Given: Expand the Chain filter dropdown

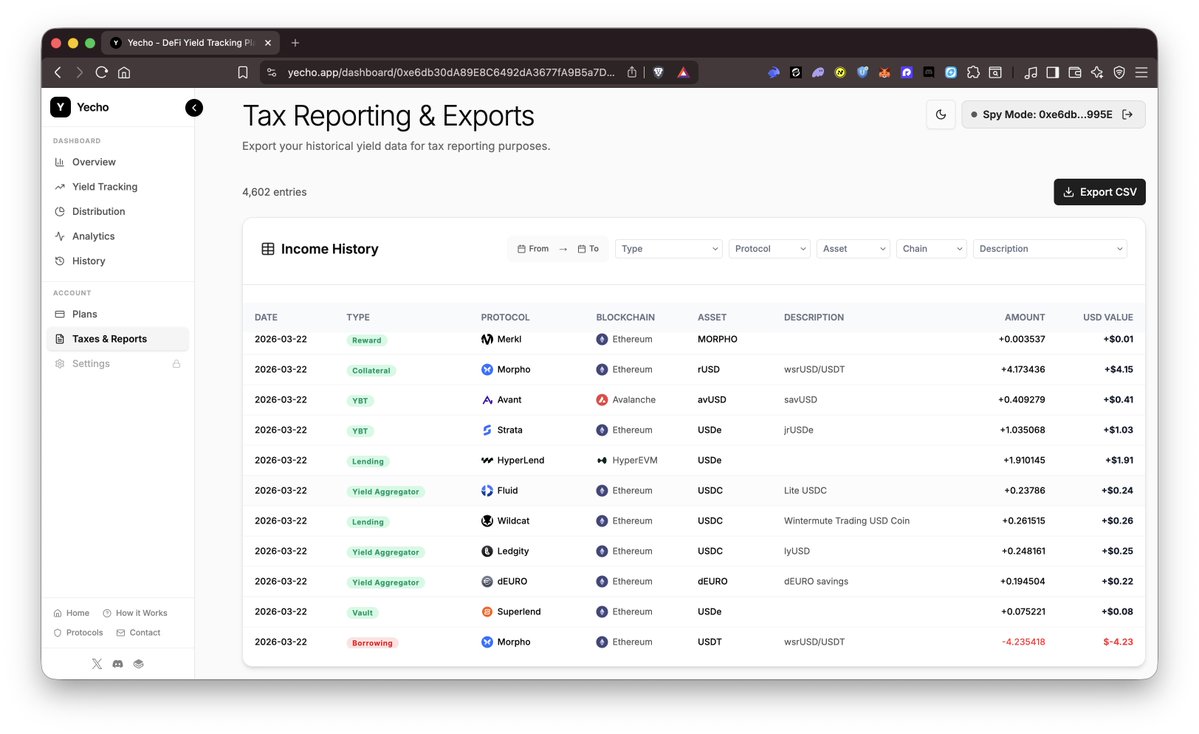Looking at the screenshot, I should [x=931, y=248].
